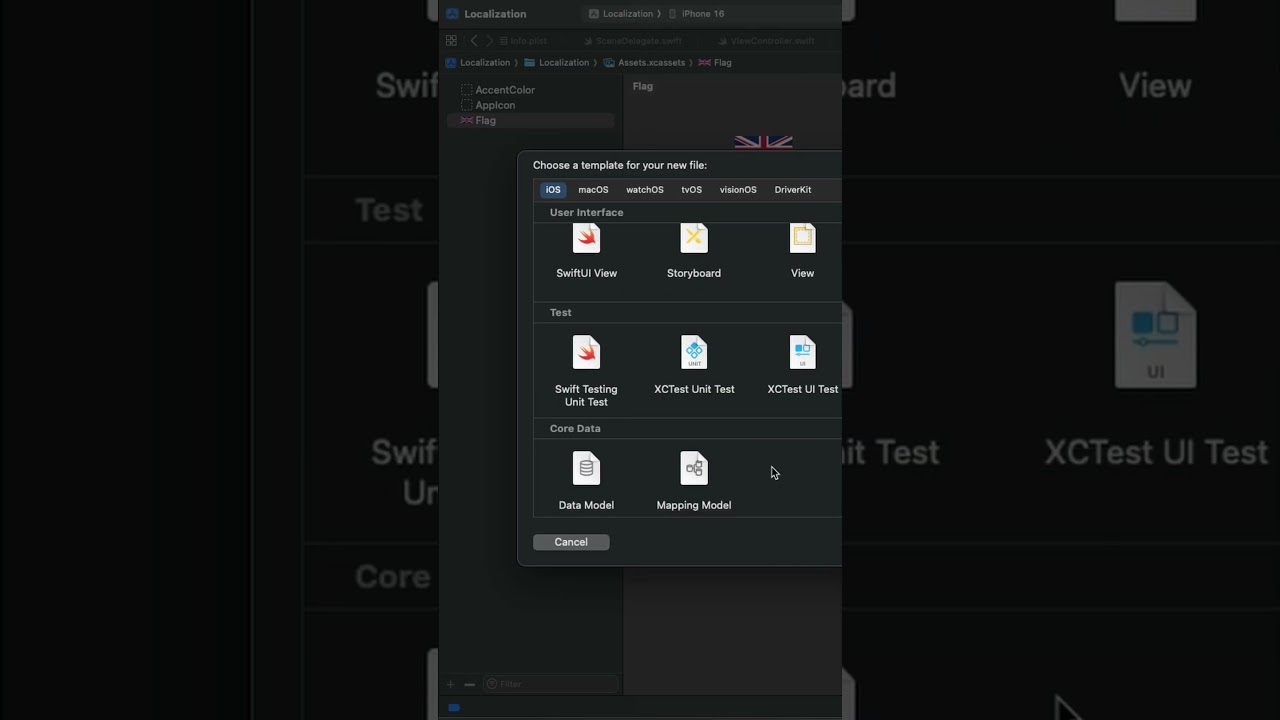Go forward with the right chevron
This screenshot has height=720, width=1280.
489,41
